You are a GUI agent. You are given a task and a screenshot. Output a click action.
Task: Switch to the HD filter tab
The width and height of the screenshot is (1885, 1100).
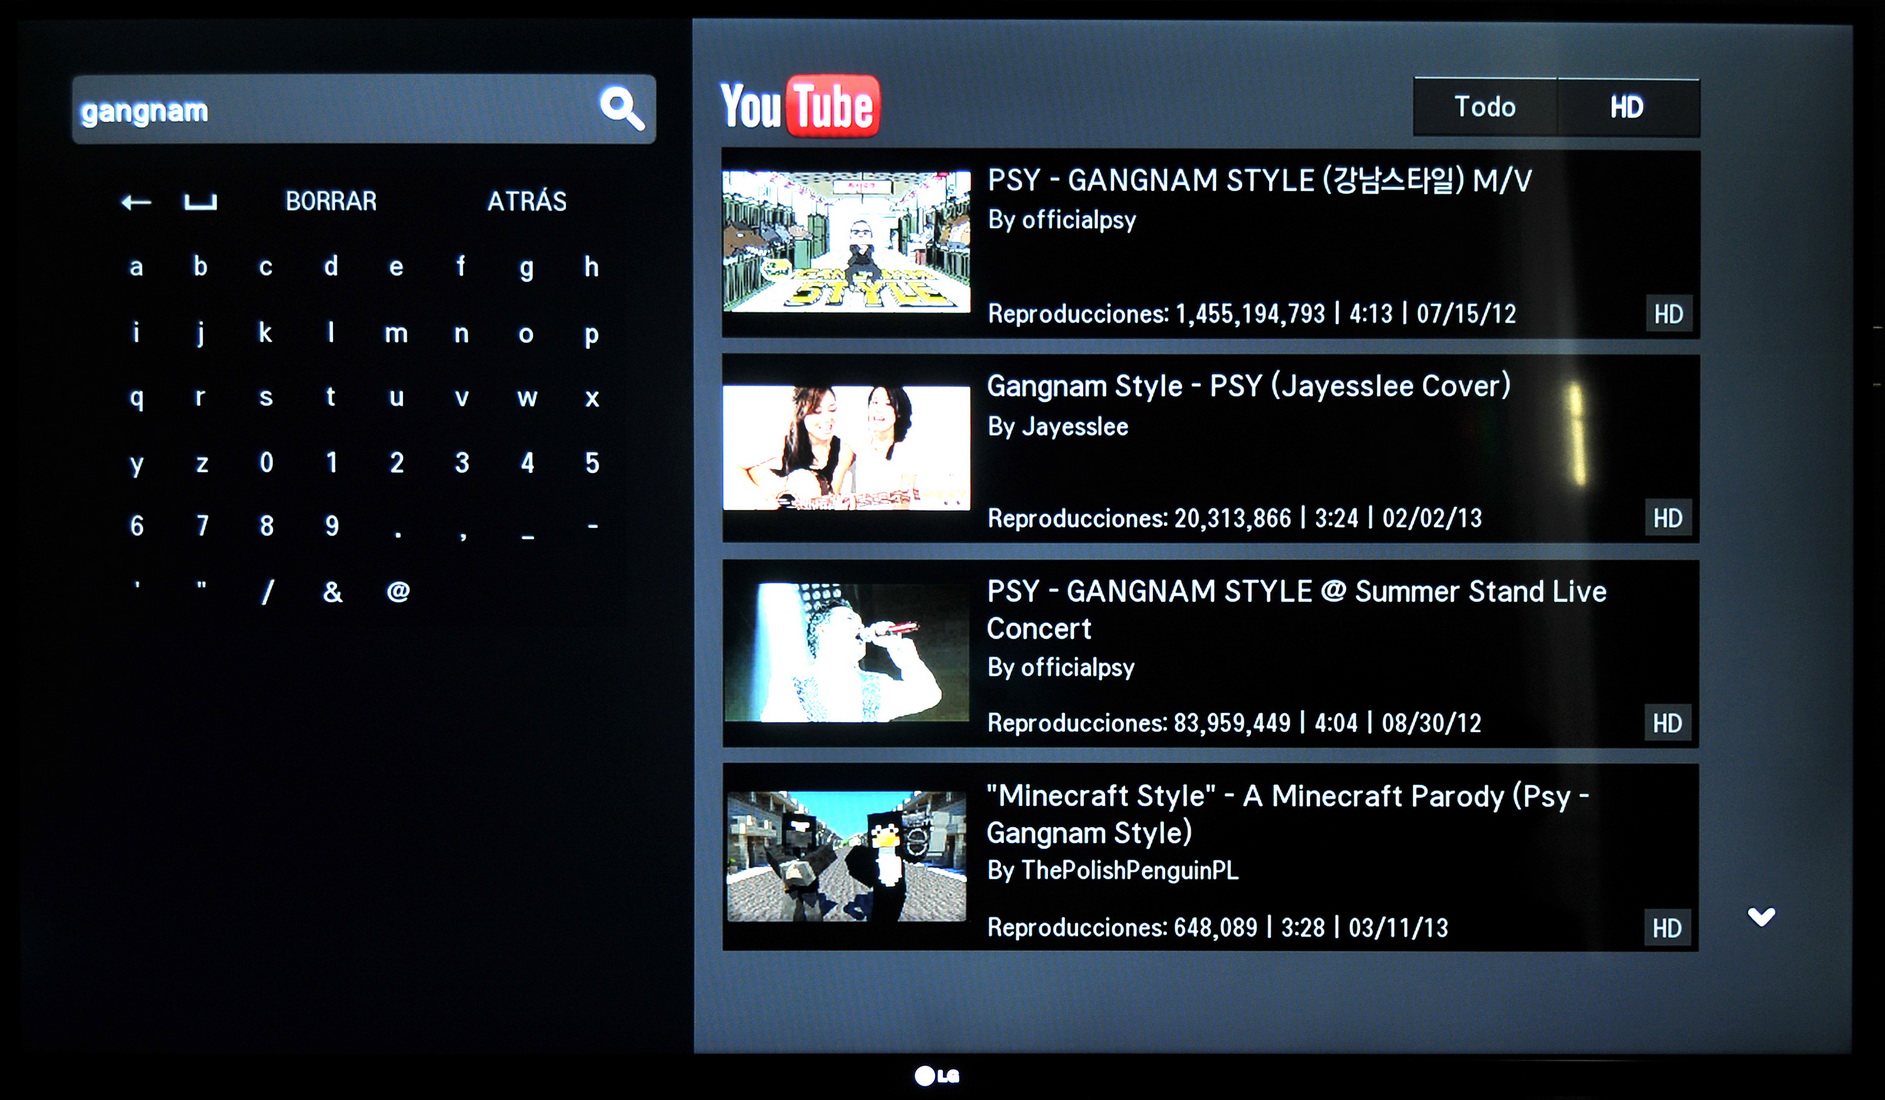[1627, 107]
